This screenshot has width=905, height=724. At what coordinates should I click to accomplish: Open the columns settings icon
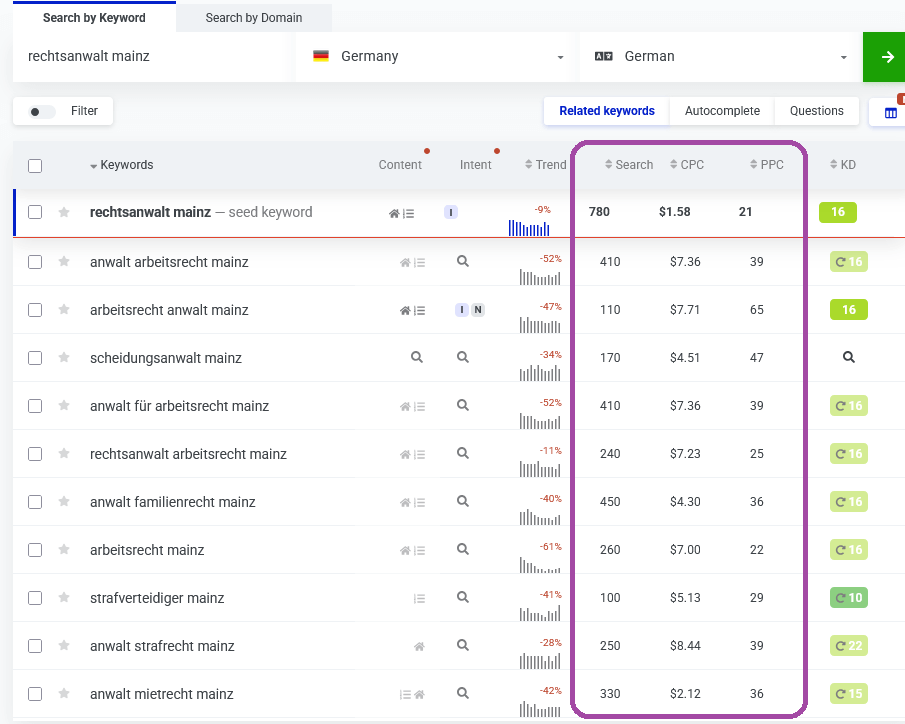click(891, 113)
